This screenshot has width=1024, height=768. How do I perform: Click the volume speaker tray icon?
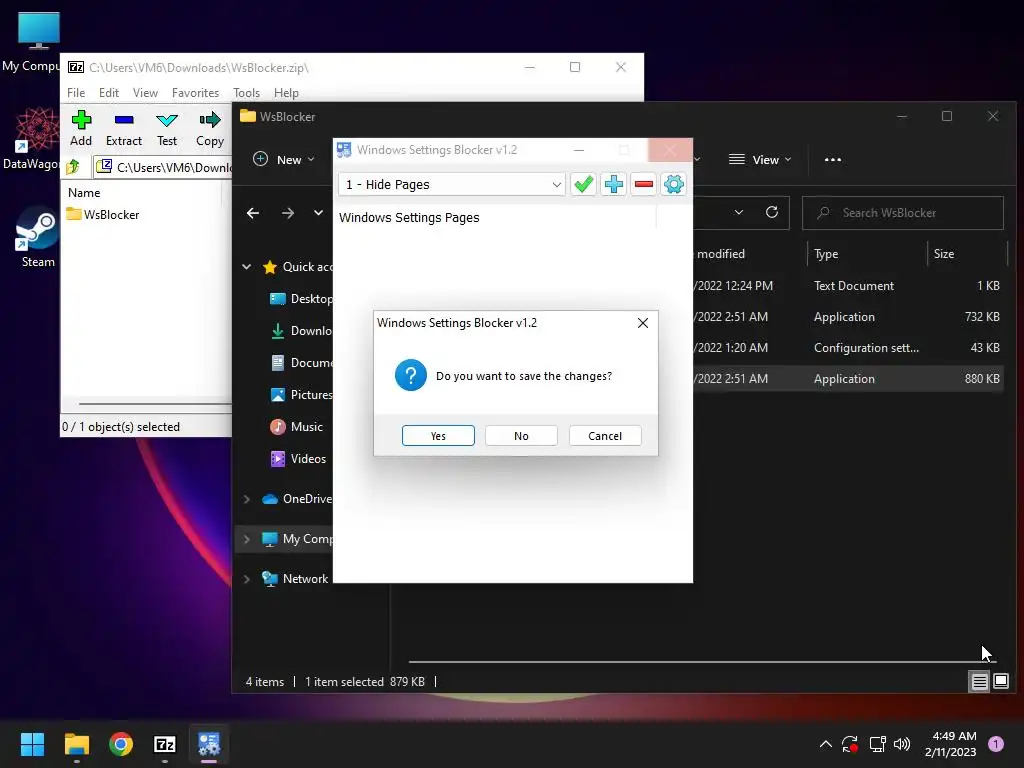pyautogui.click(x=902, y=744)
